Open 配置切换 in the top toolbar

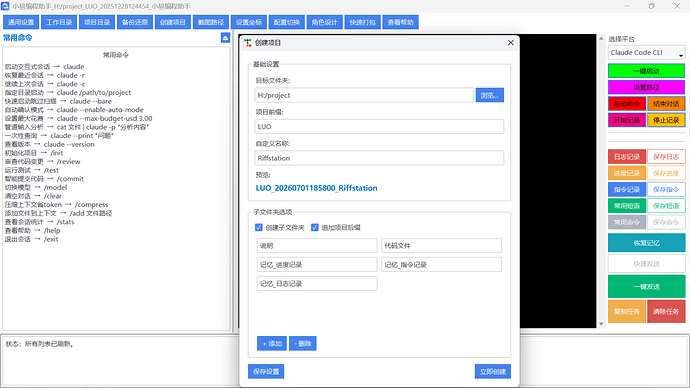click(x=286, y=22)
